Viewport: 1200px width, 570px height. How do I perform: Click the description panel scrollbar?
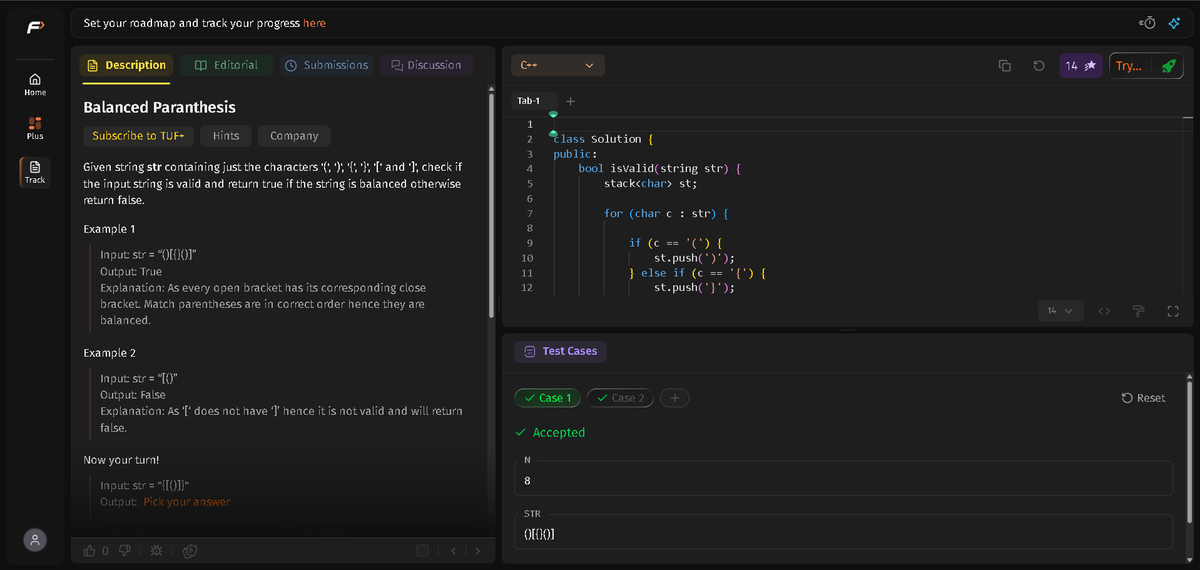(x=490, y=204)
